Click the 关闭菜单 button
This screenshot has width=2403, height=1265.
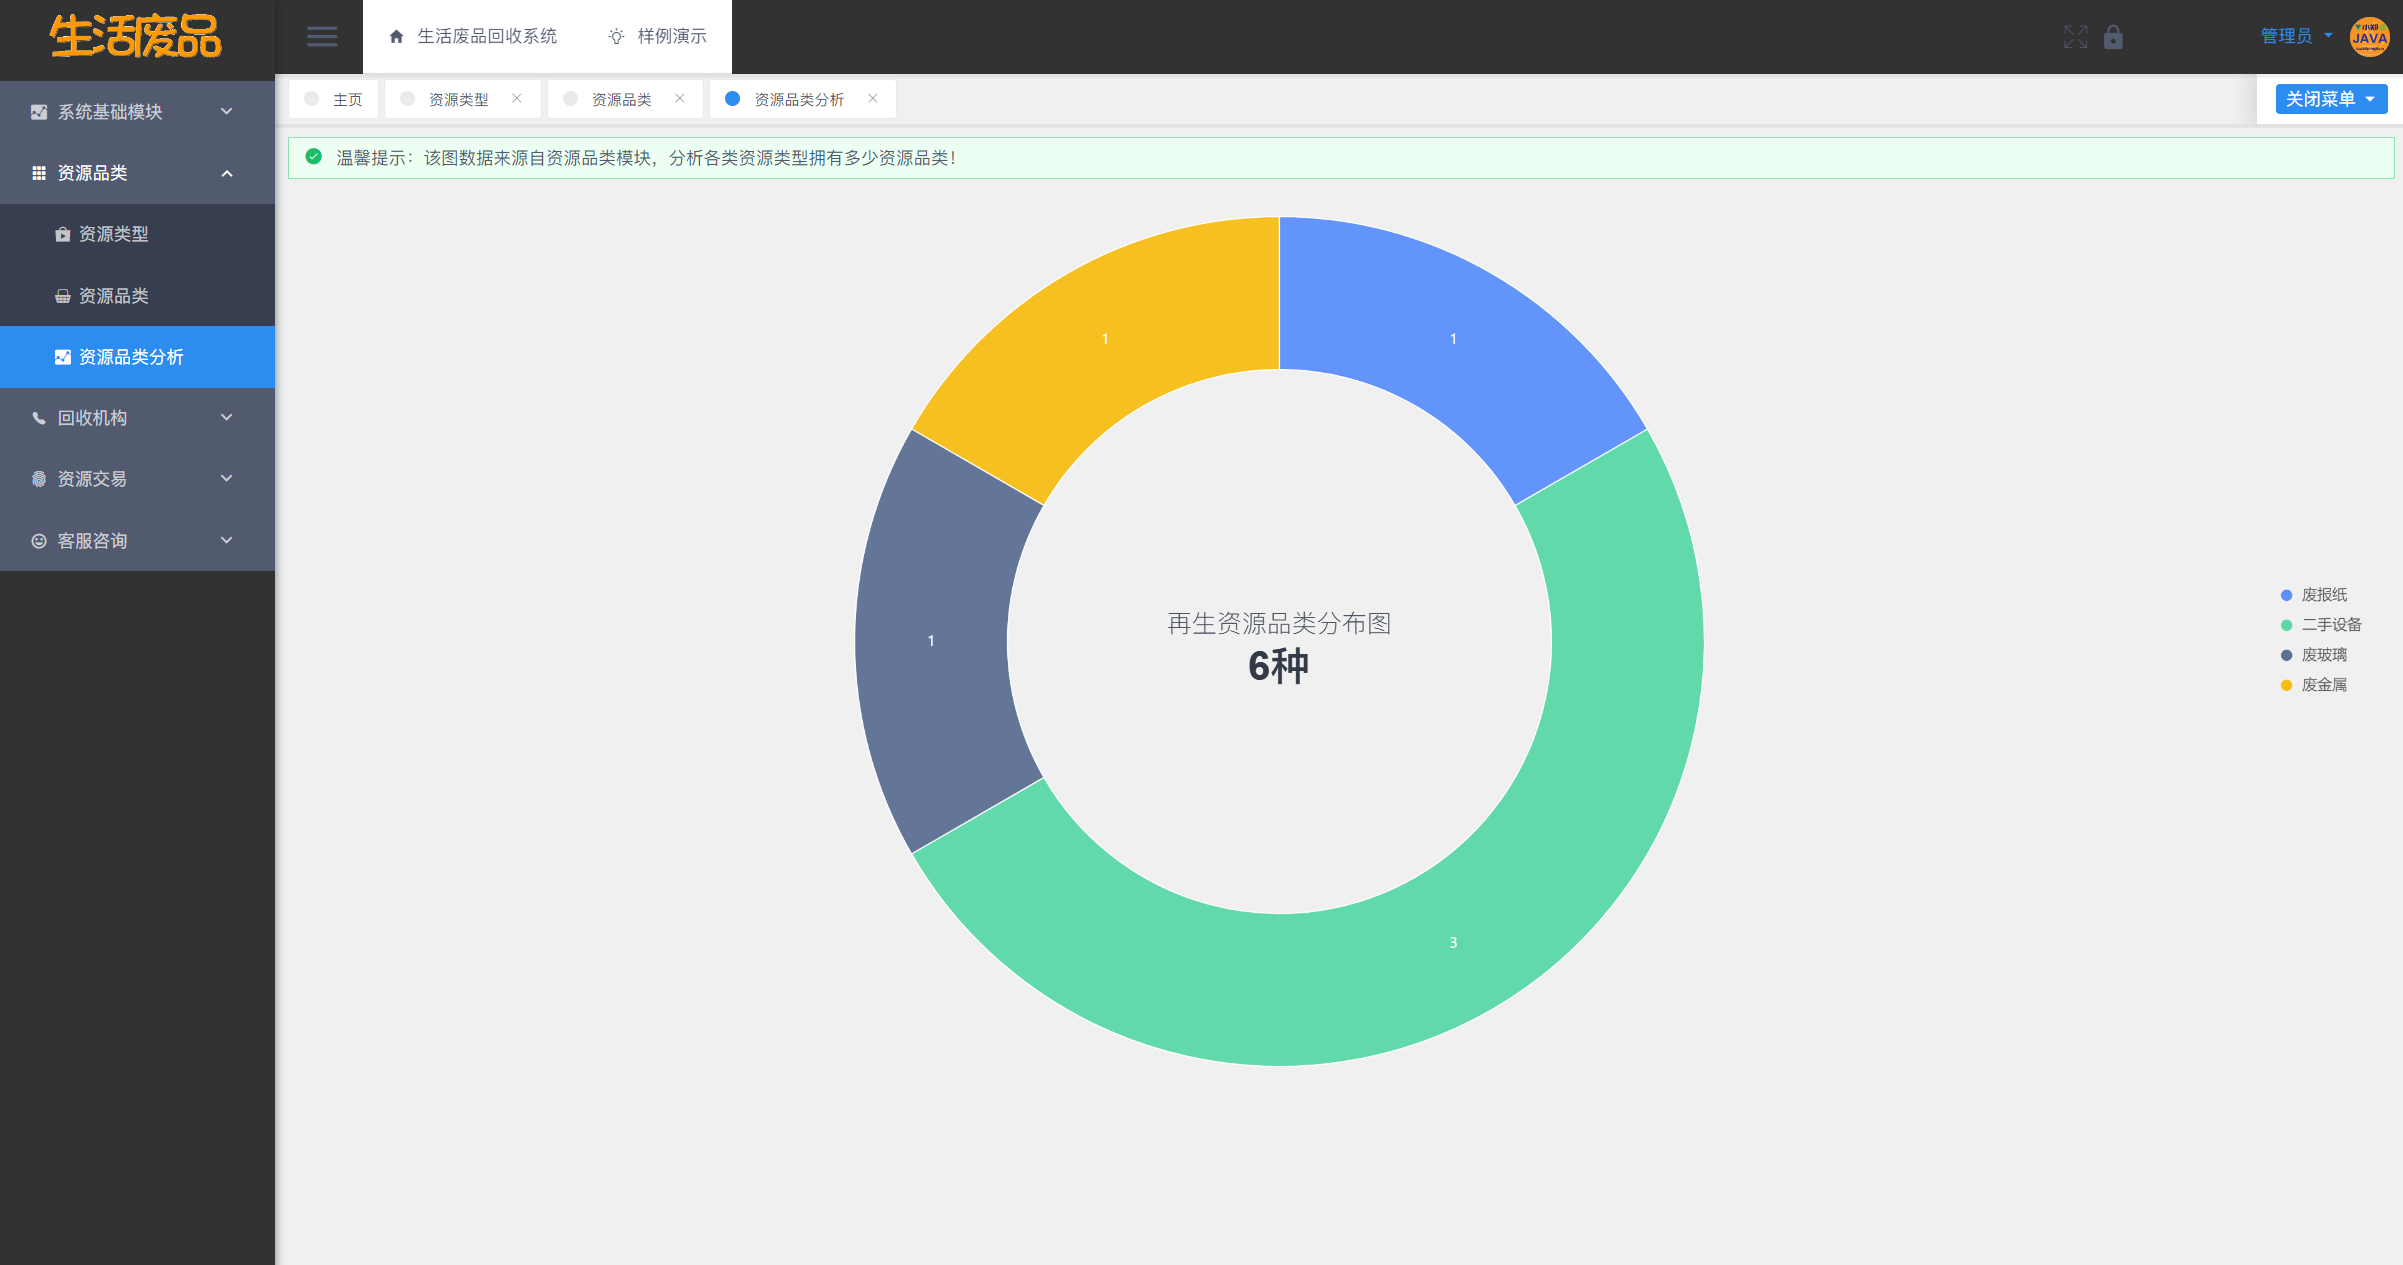tap(2330, 99)
